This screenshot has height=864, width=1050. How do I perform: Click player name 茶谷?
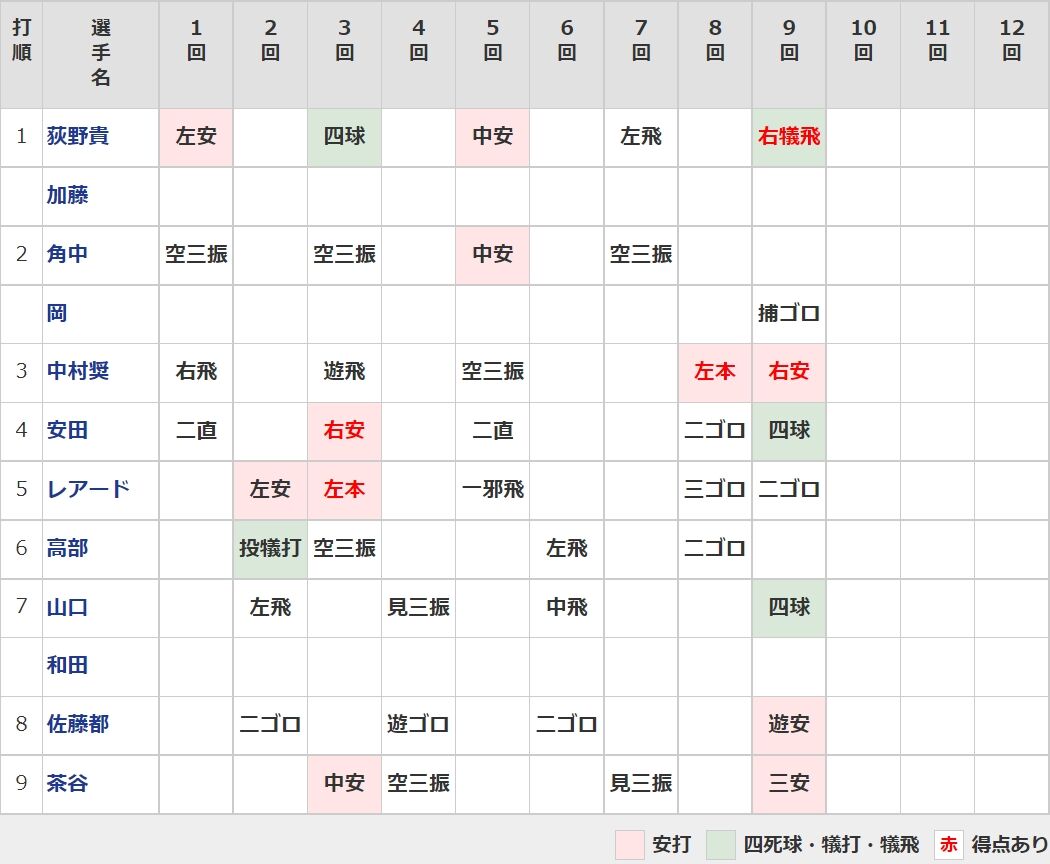(68, 783)
